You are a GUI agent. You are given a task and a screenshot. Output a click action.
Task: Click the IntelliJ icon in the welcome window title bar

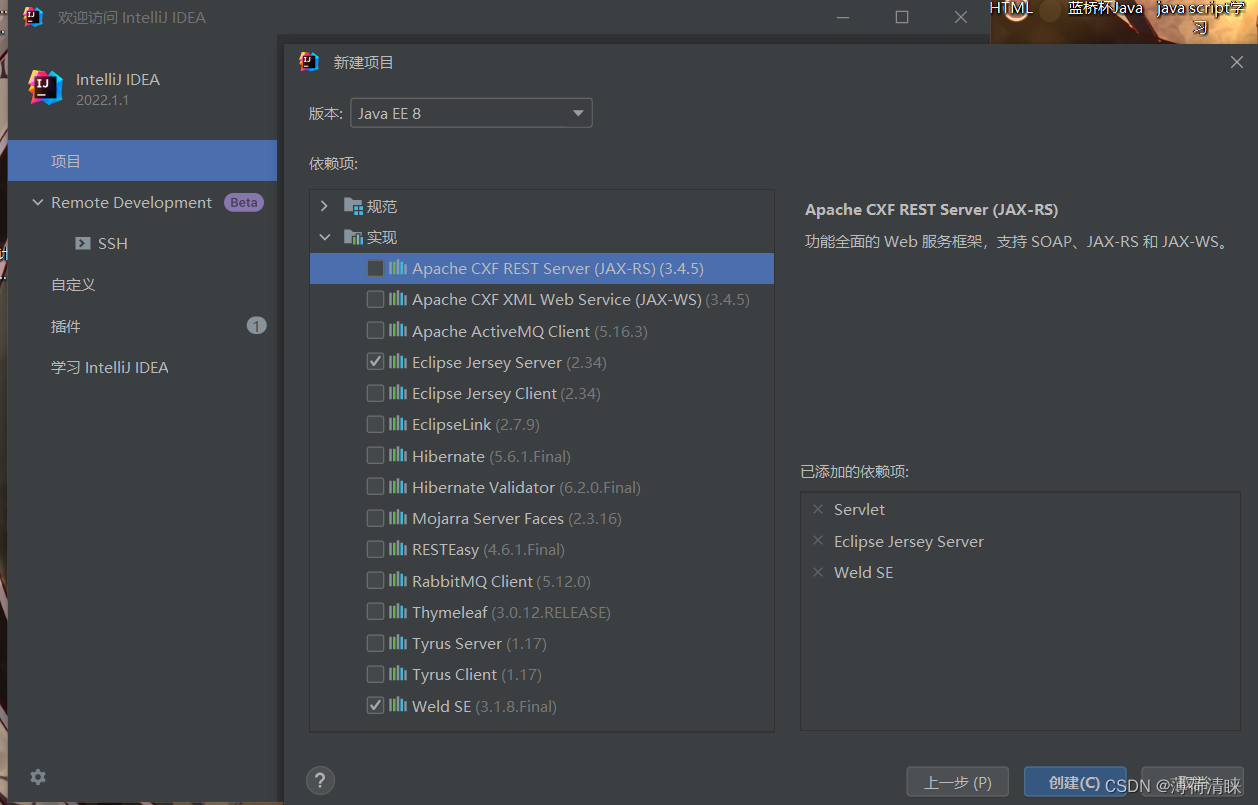tap(34, 17)
